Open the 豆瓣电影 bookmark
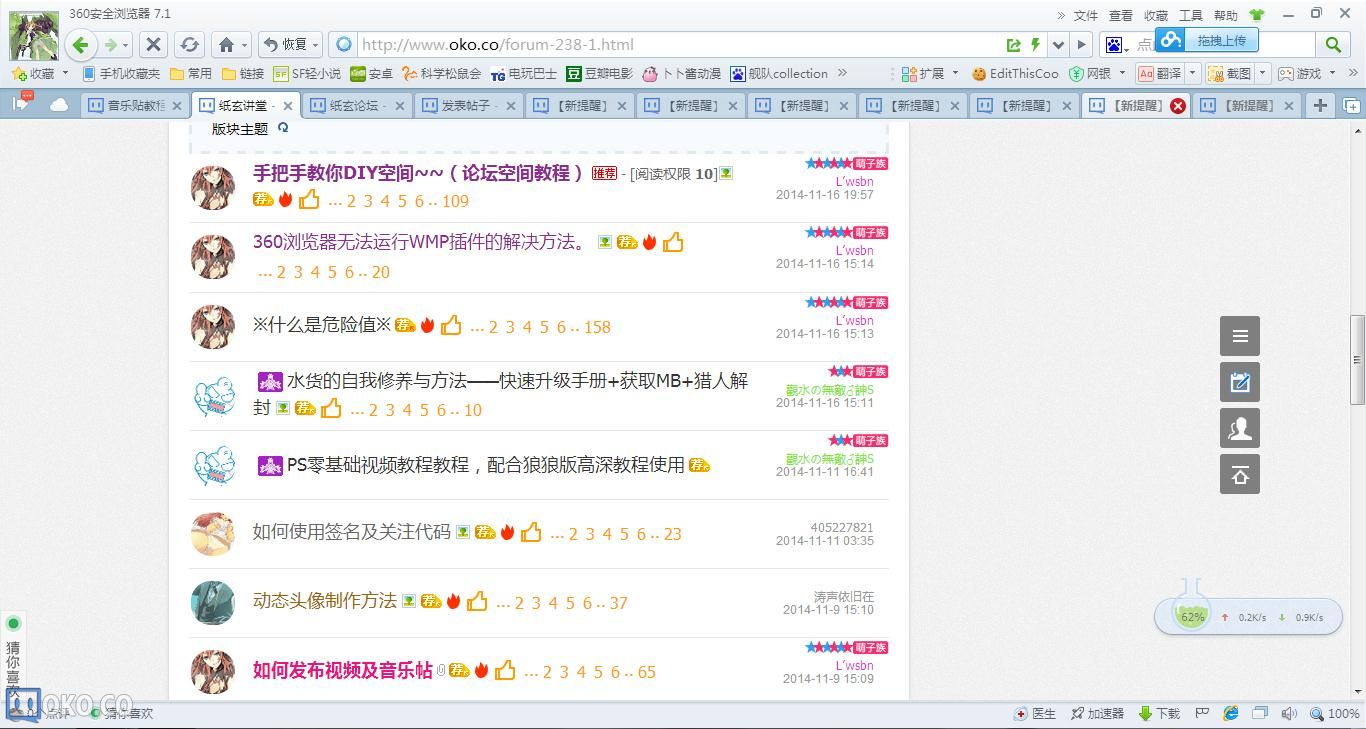Image resolution: width=1366 pixels, height=729 pixels. pyautogui.click(x=600, y=73)
